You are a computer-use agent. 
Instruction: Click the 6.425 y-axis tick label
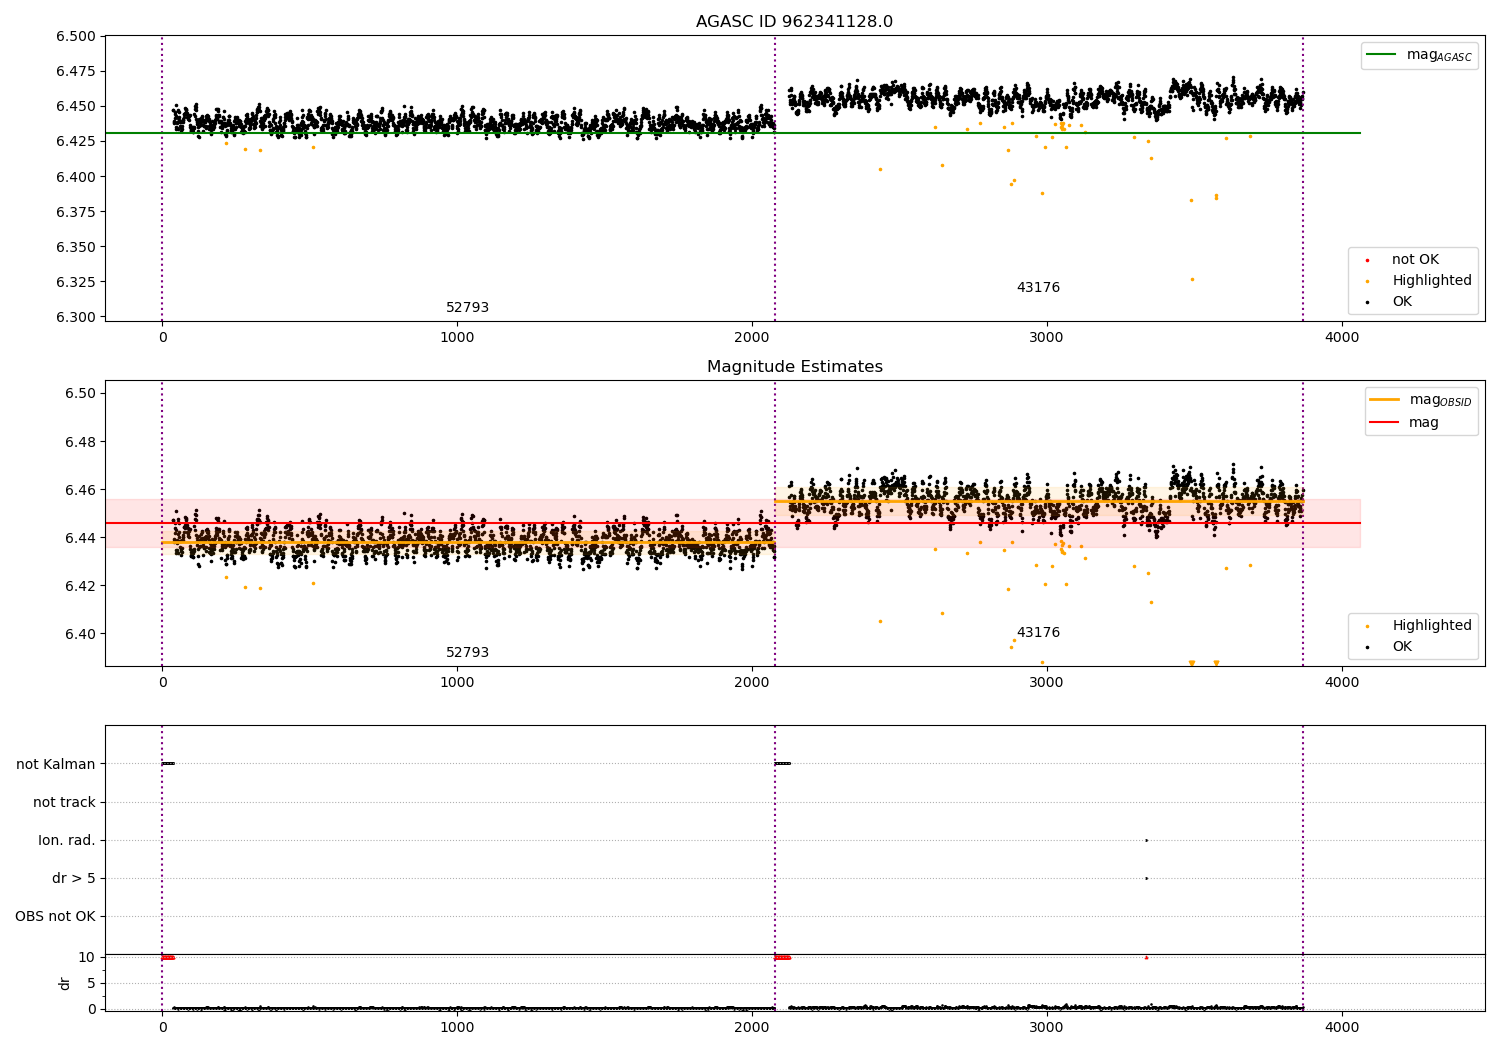pos(76,142)
